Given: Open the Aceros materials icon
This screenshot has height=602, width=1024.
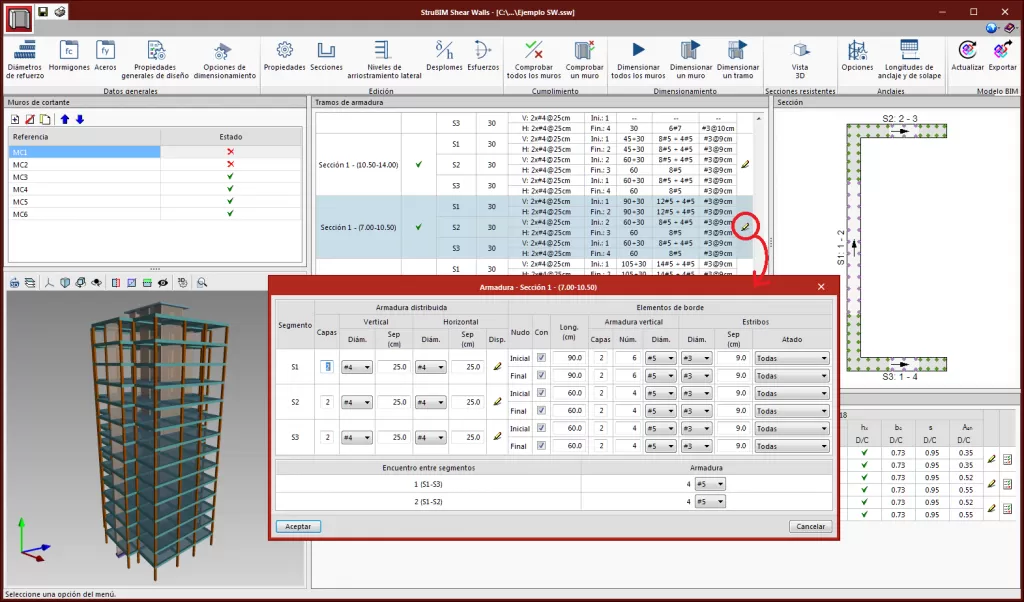Looking at the screenshot, I should (x=105, y=50).
